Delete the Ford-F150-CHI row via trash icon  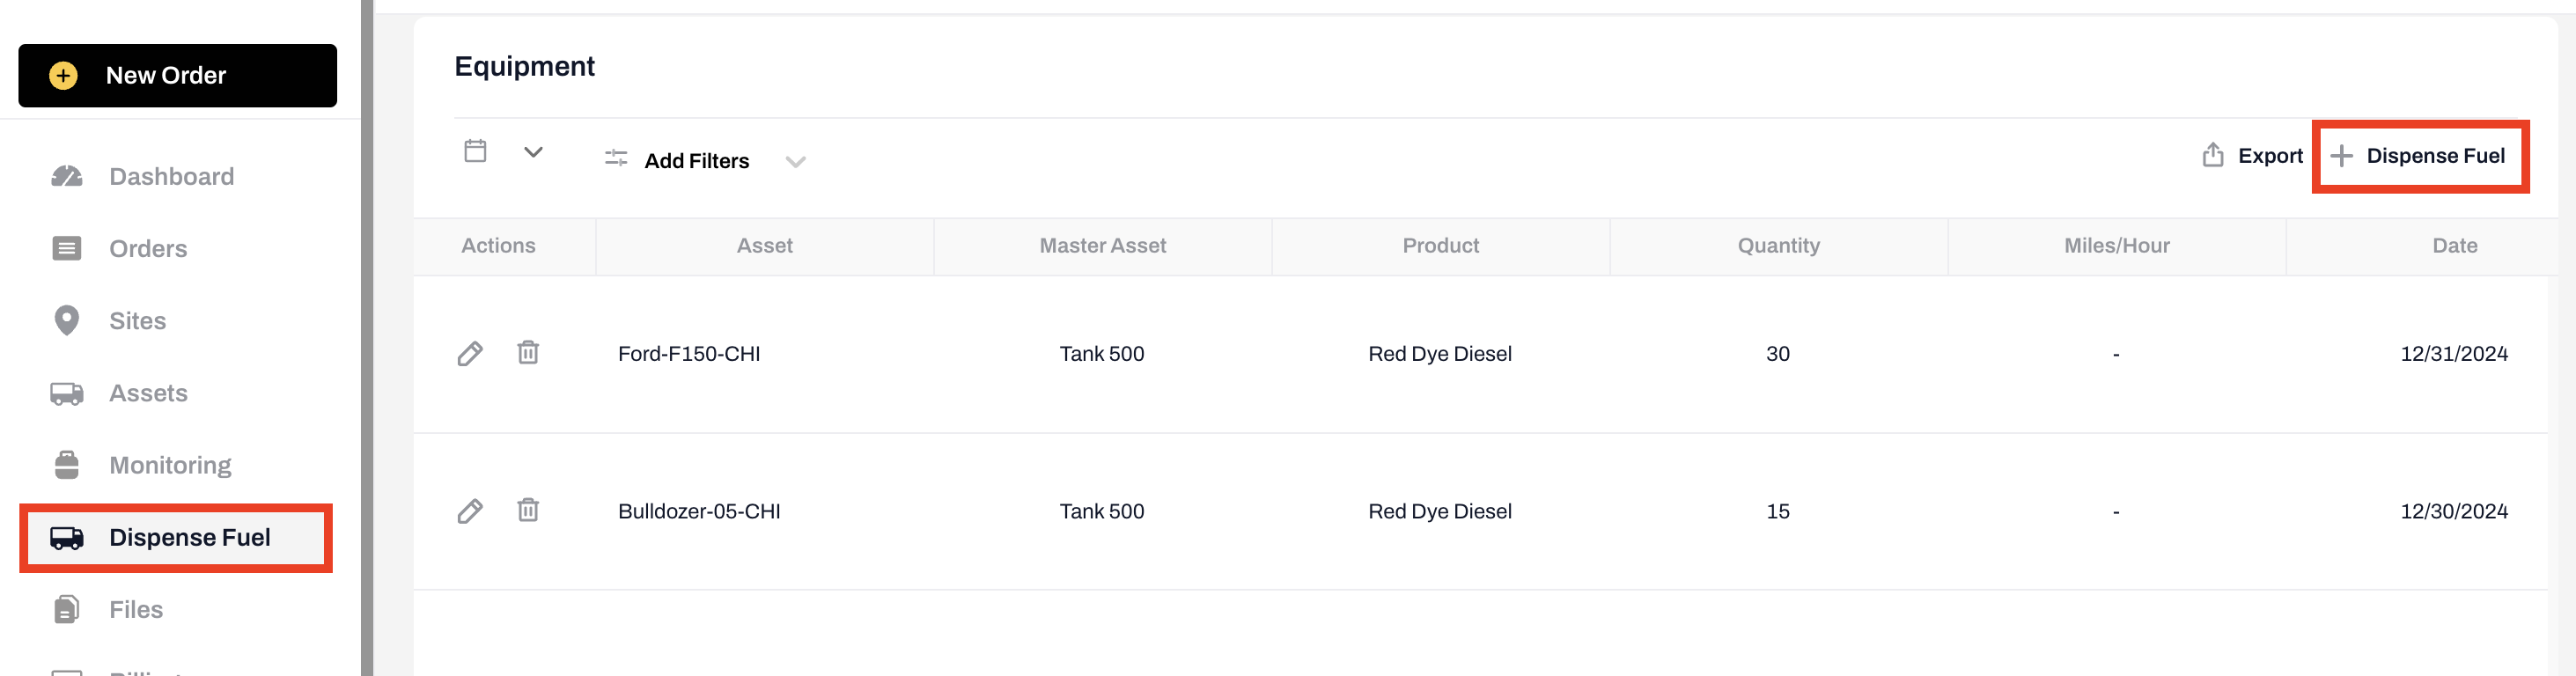click(x=528, y=353)
